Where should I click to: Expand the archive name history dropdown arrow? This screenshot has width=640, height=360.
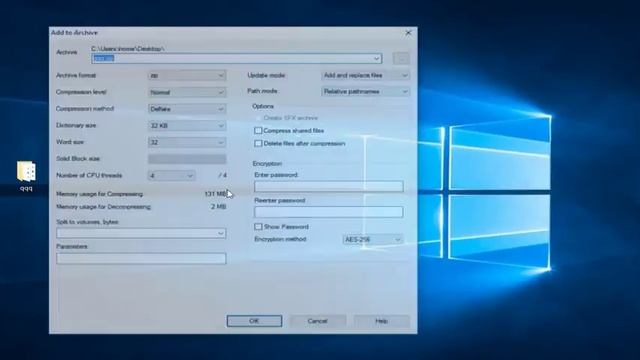tap(376, 59)
